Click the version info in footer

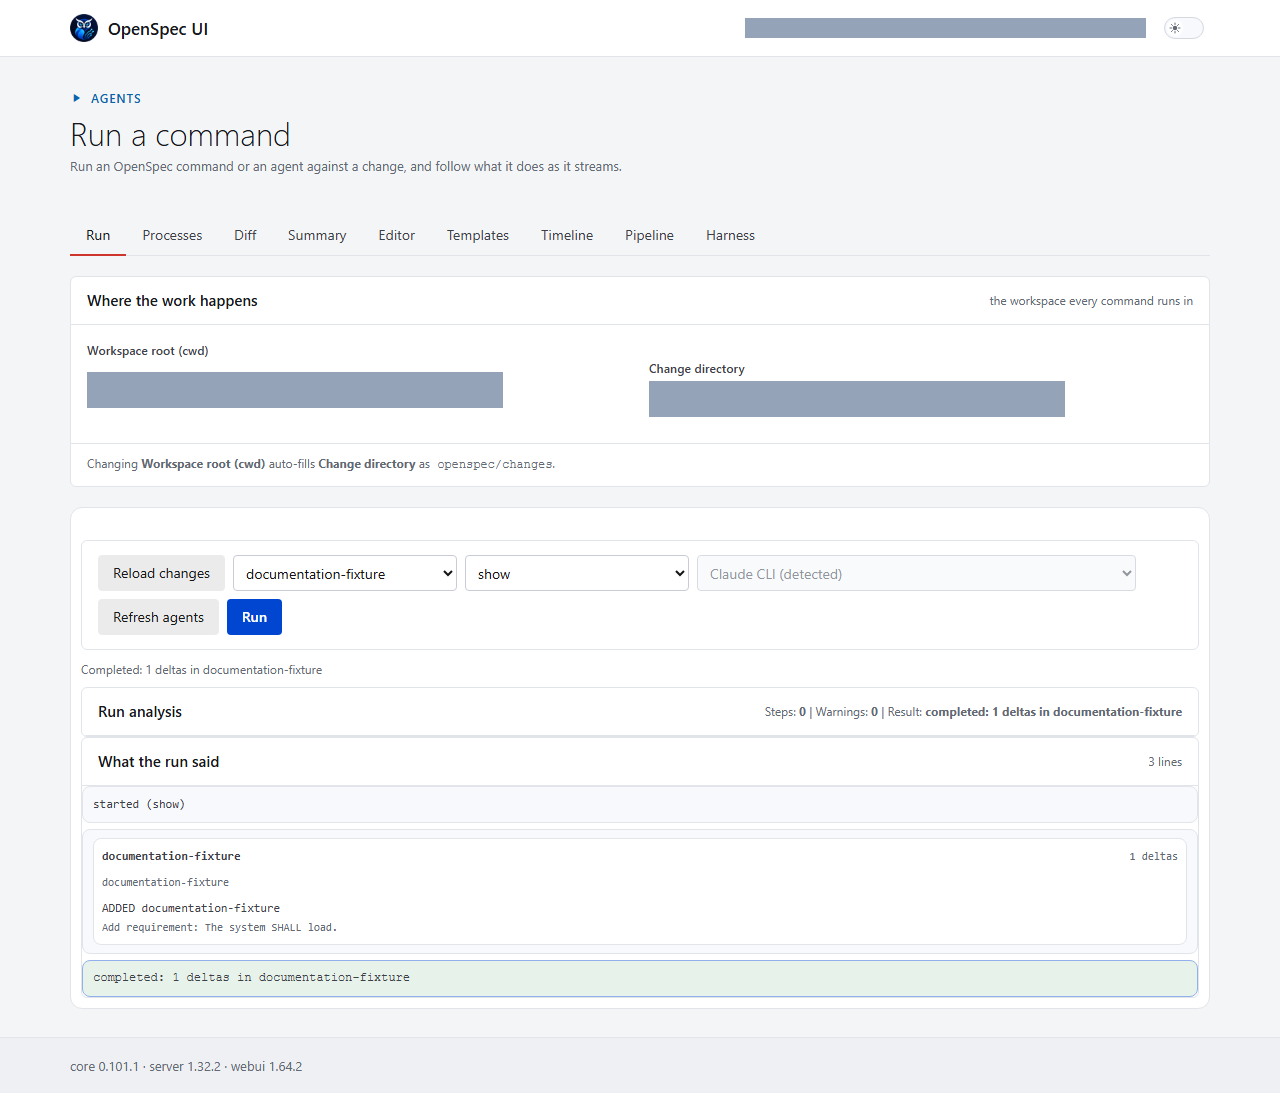pos(186,1067)
